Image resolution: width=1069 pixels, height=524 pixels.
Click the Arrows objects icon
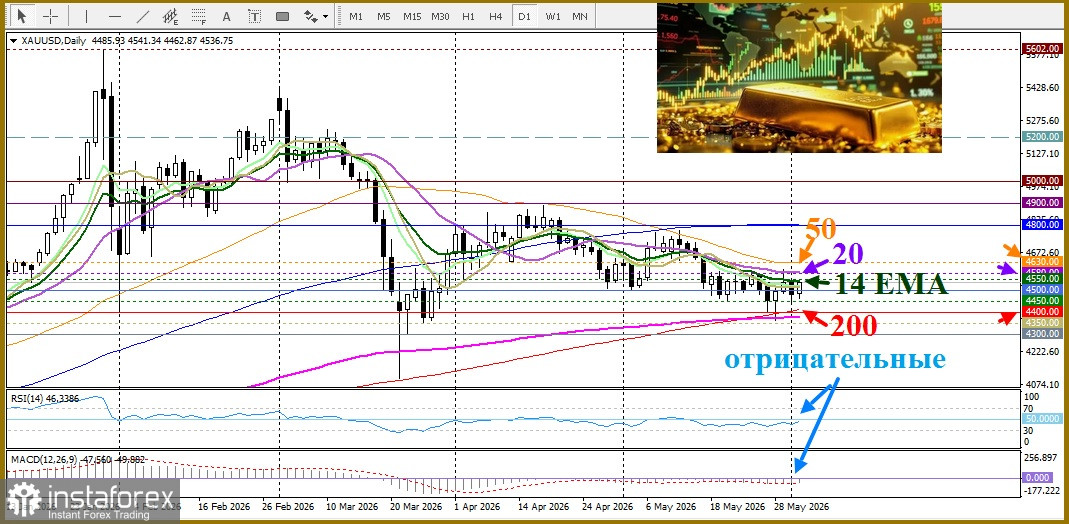[x=310, y=16]
